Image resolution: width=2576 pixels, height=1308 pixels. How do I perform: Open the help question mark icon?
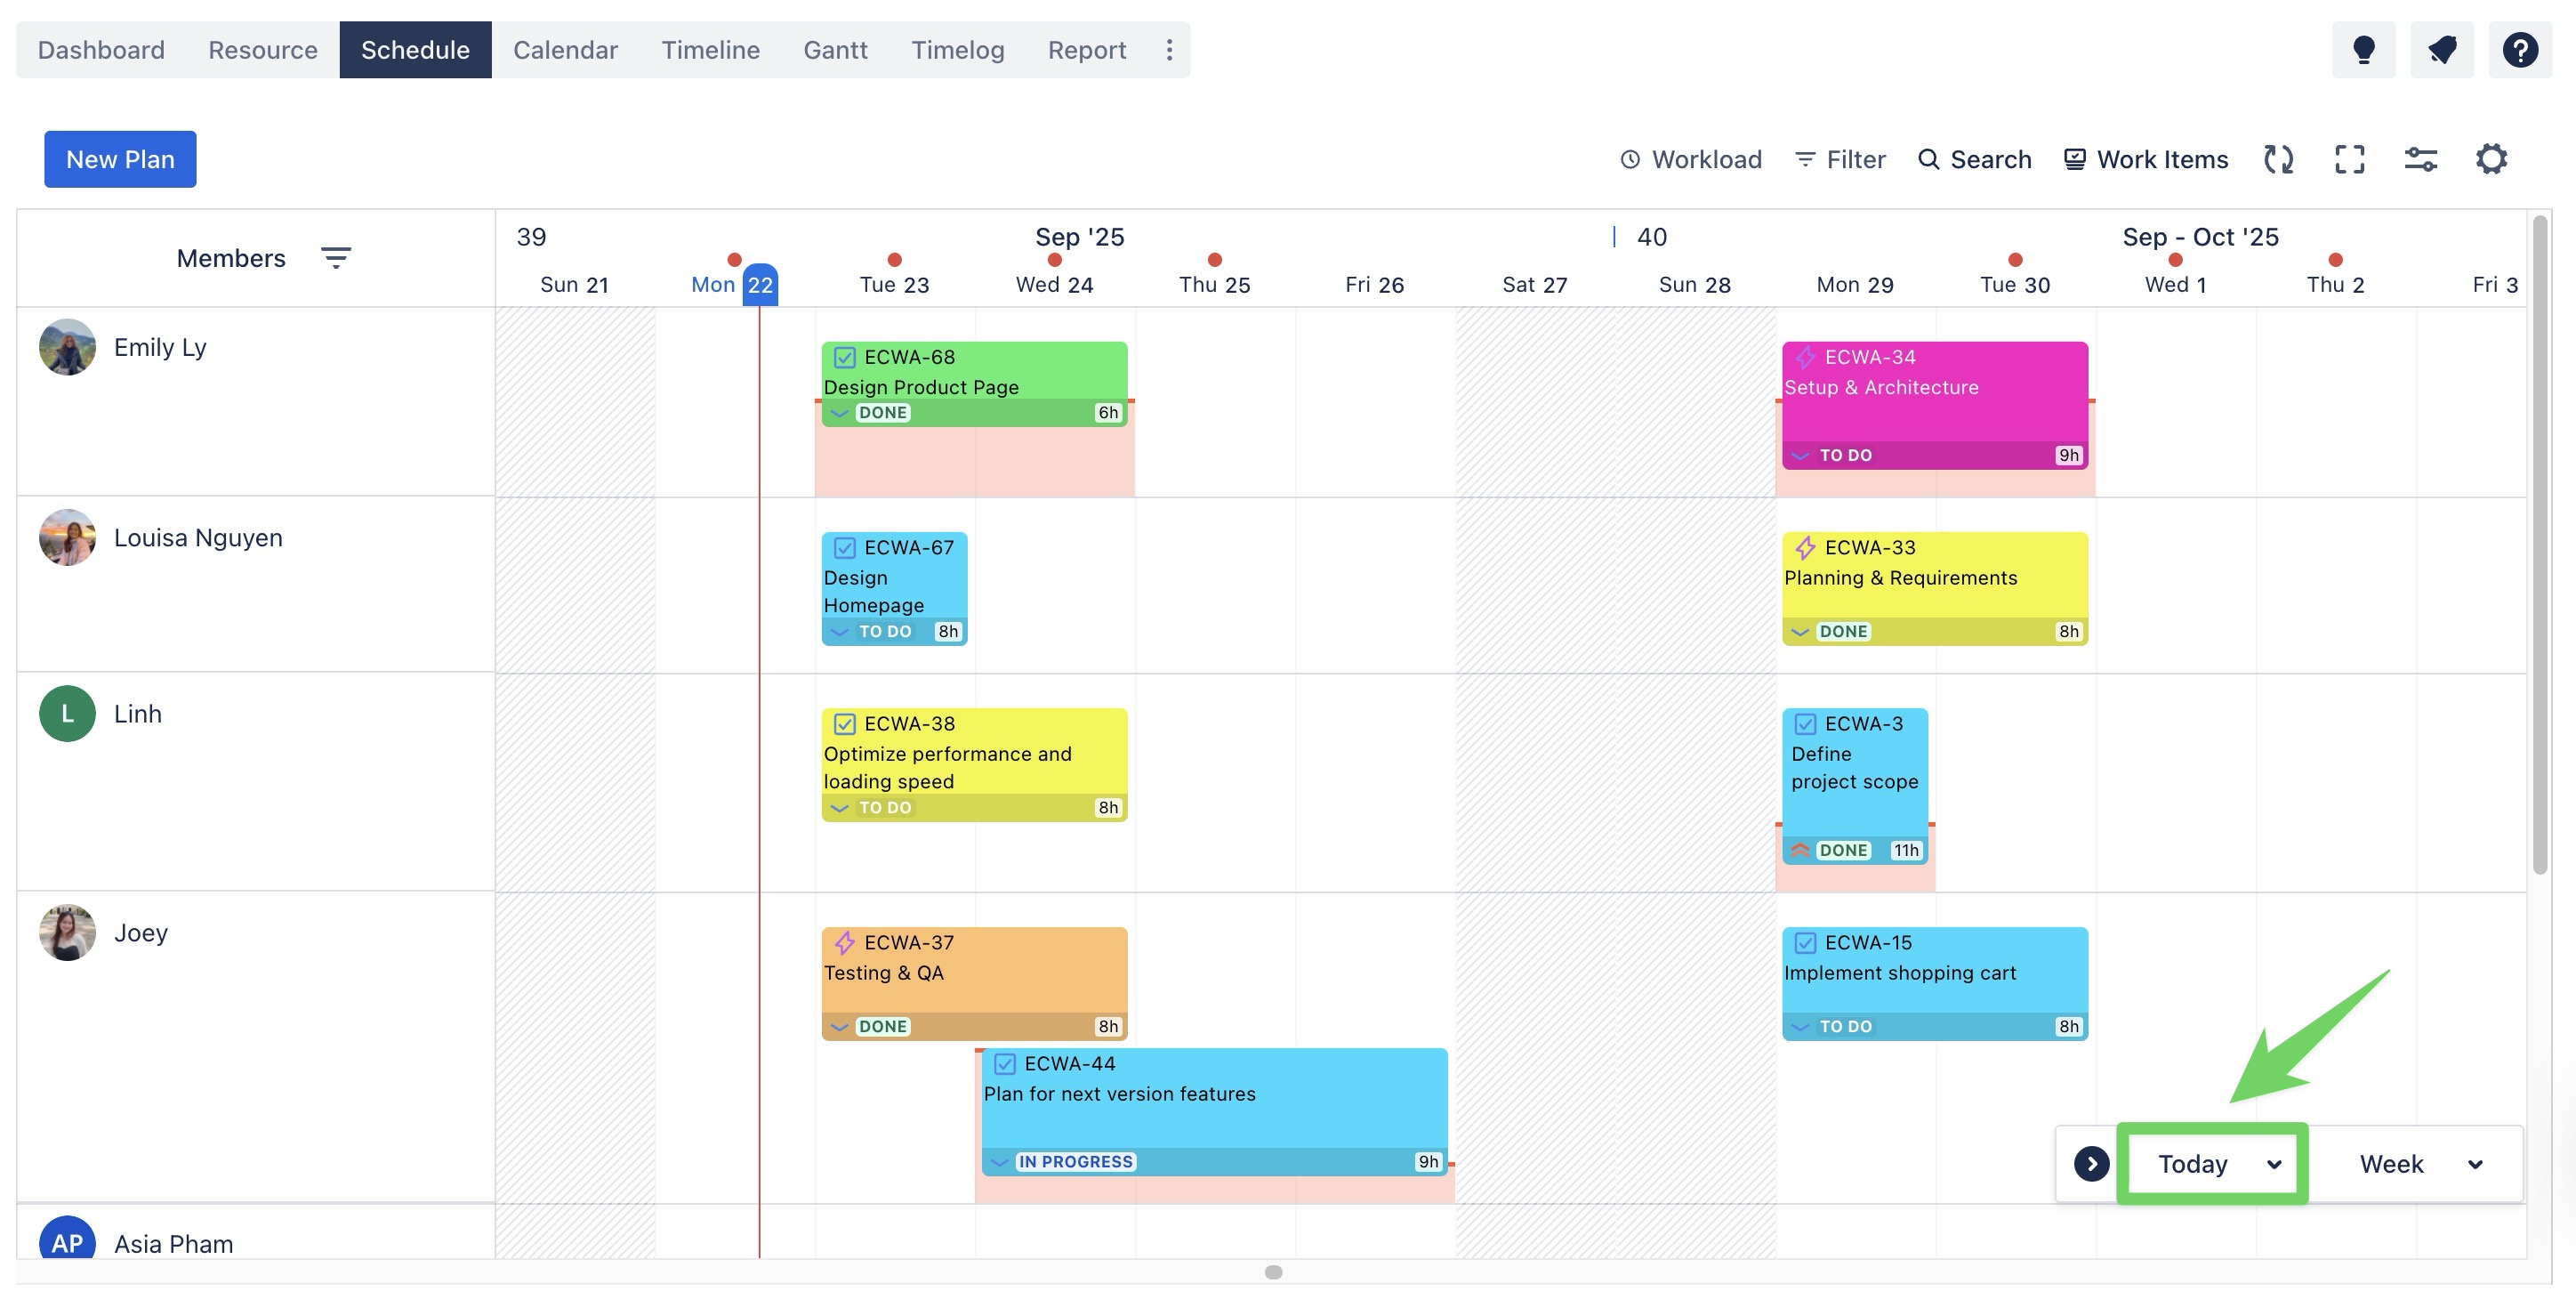pyautogui.click(x=2519, y=50)
